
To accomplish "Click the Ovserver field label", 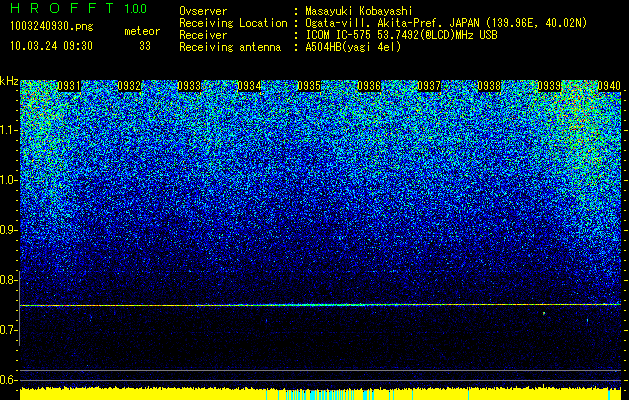I will coord(203,11).
